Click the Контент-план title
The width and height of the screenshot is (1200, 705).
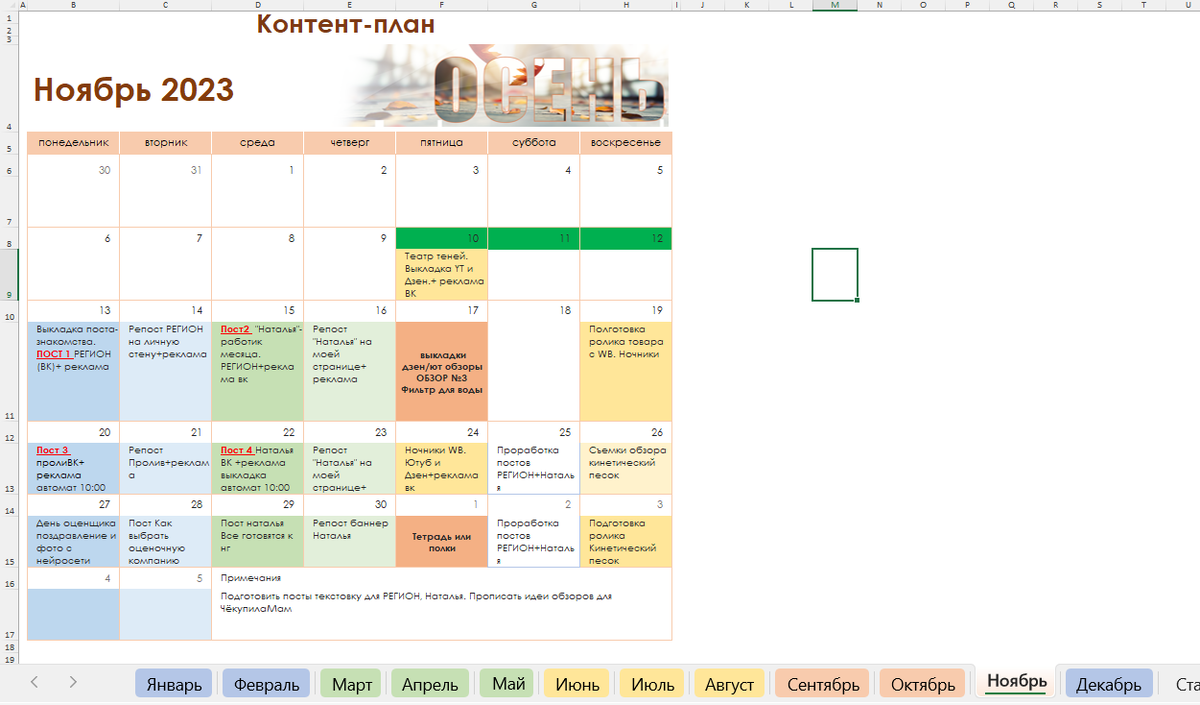345,24
